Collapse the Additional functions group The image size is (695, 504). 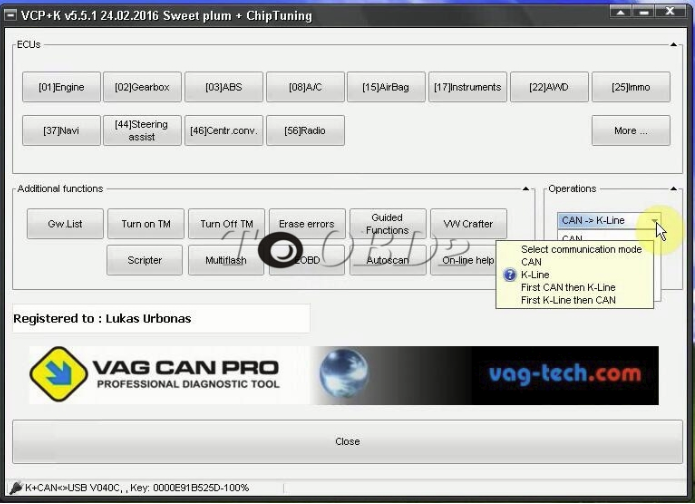tap(526, 189)
